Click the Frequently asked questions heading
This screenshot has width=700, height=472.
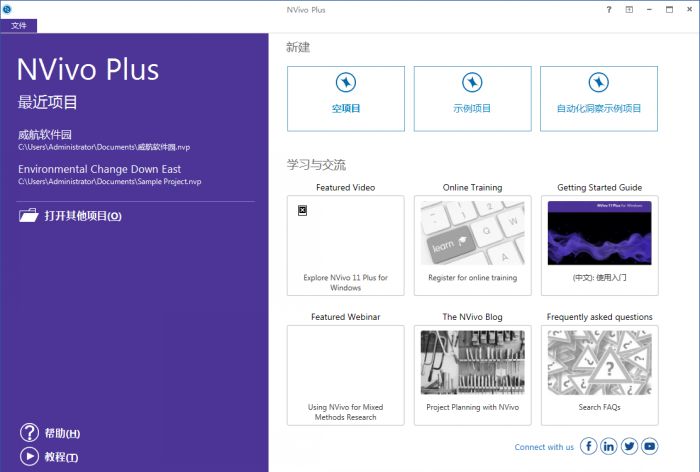point(600,317)
